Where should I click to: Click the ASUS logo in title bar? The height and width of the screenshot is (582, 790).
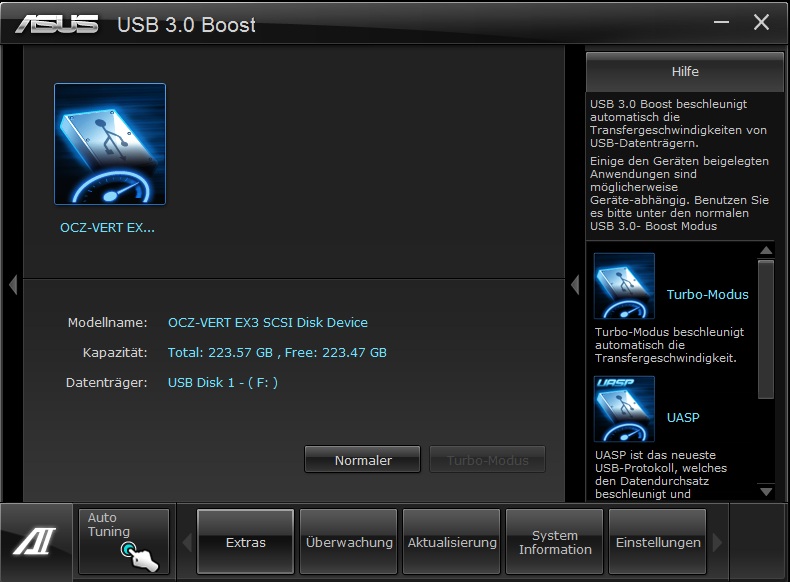point(57,24)
